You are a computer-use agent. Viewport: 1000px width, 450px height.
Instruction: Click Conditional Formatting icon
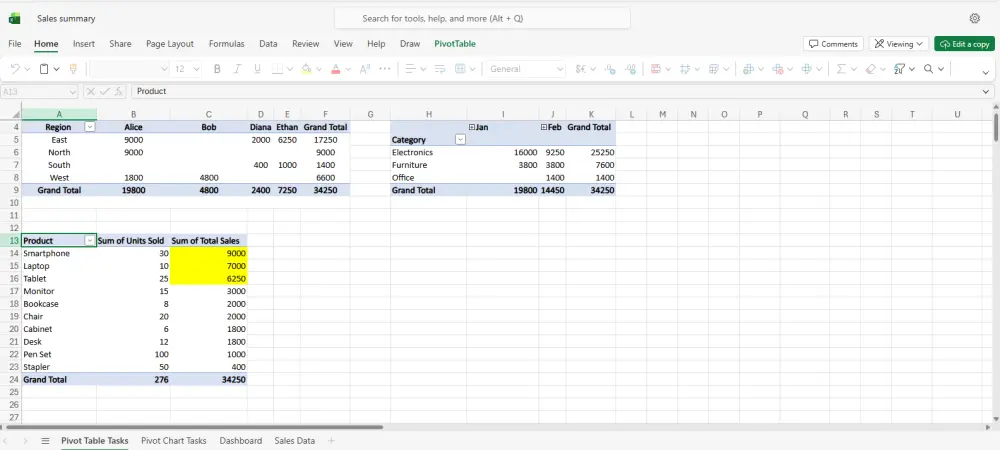pyautogui.click(x=656, y=69)
